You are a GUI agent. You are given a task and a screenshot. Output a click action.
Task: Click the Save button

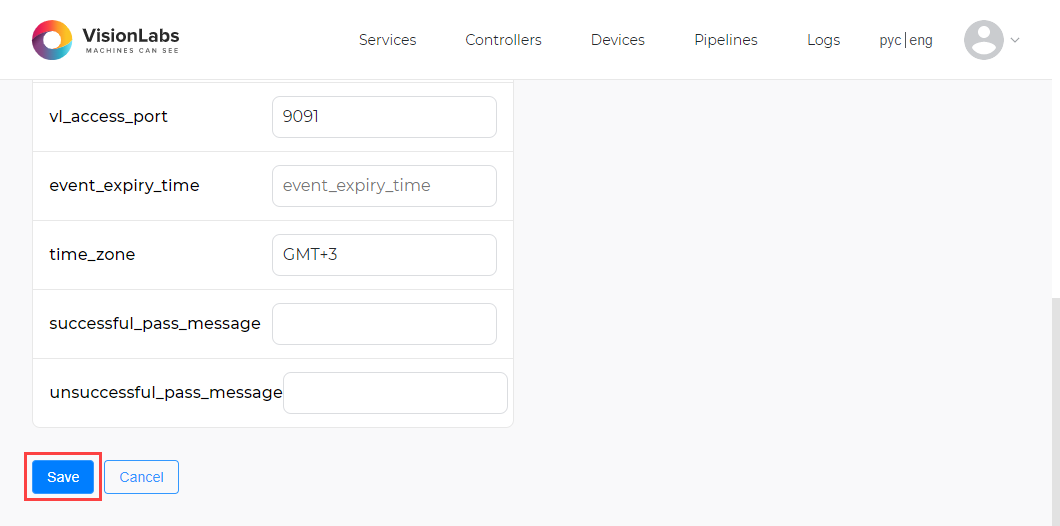tap(63, 477)
